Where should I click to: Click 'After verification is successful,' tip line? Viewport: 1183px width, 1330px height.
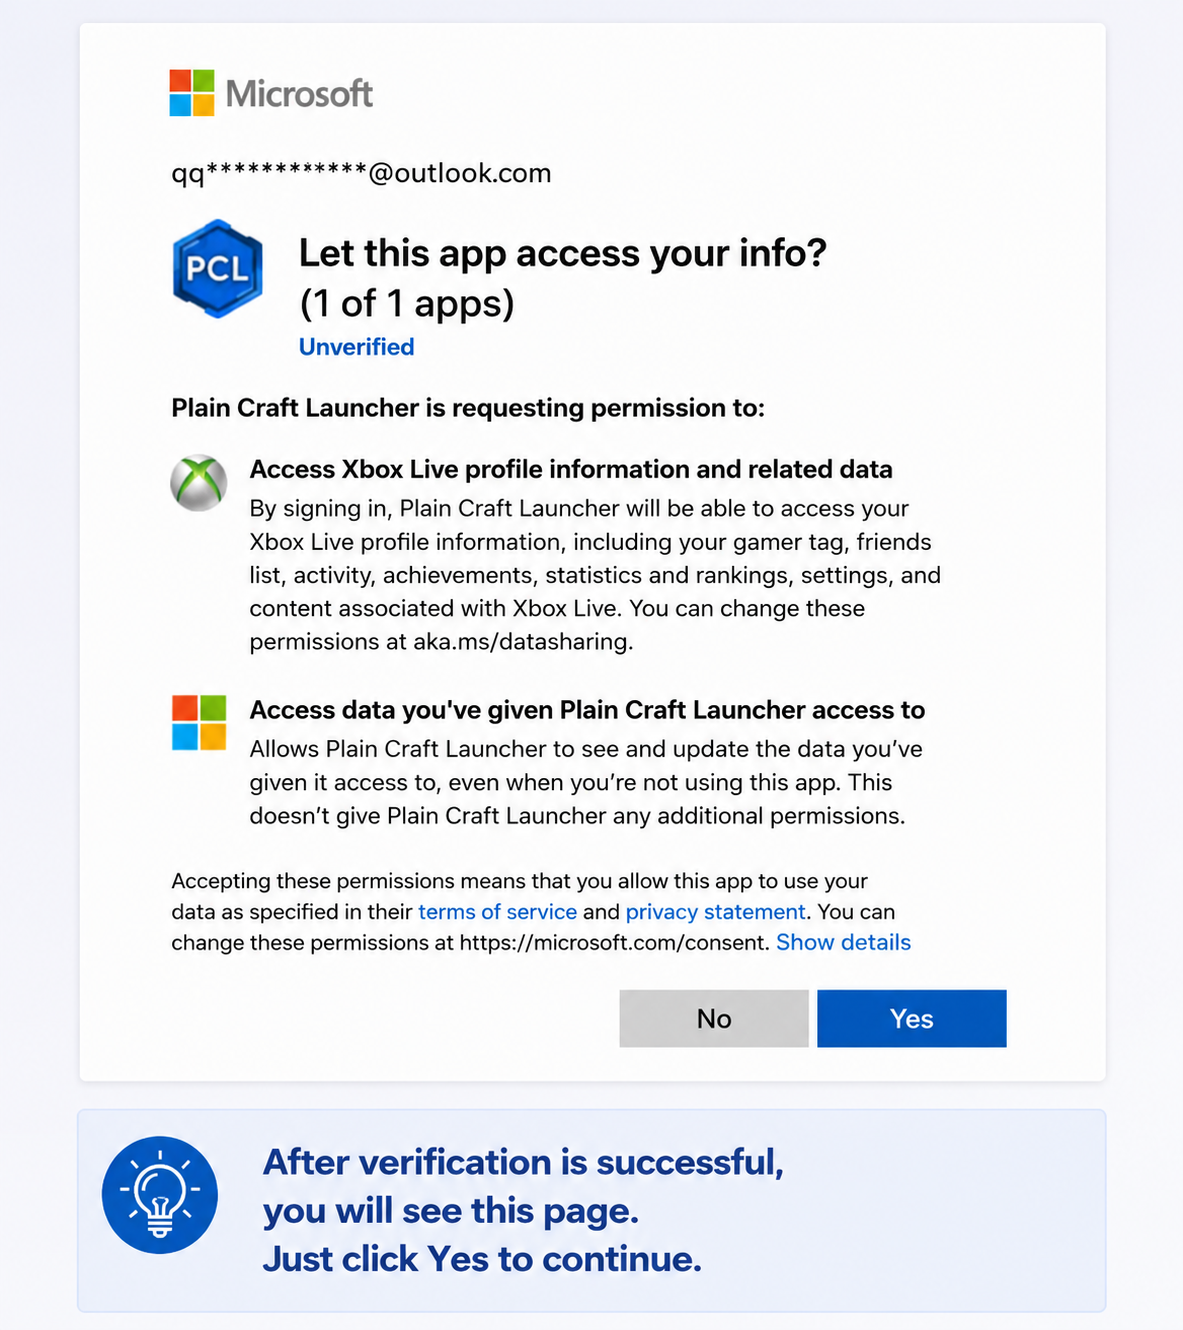pos(523,1162)
